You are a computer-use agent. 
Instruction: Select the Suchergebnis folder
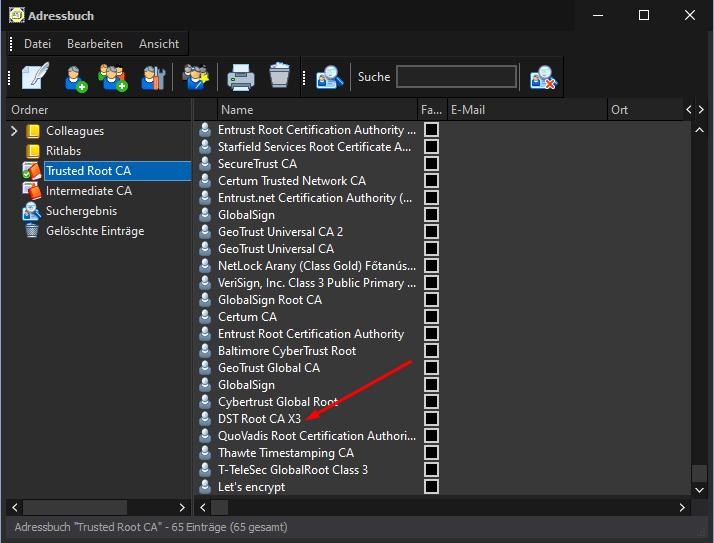82,211
